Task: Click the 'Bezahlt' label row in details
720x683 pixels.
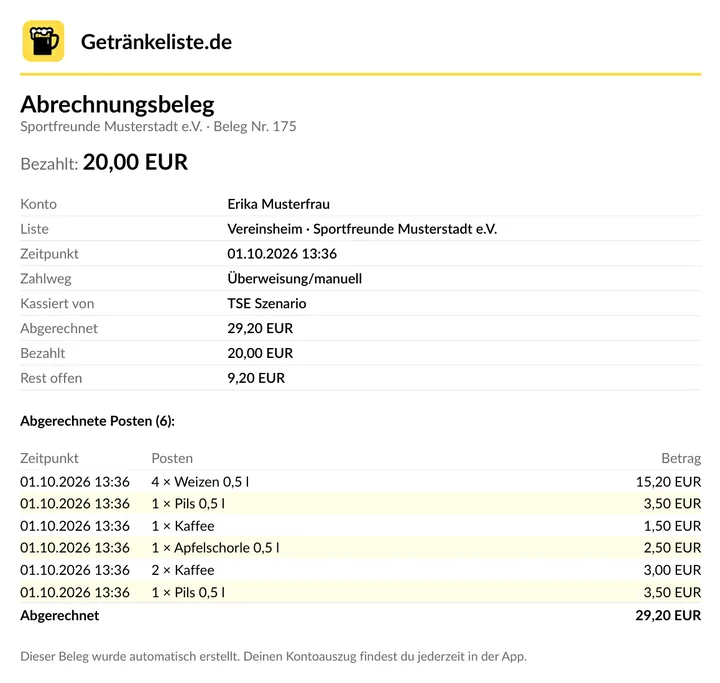Action: coord(43,353)
